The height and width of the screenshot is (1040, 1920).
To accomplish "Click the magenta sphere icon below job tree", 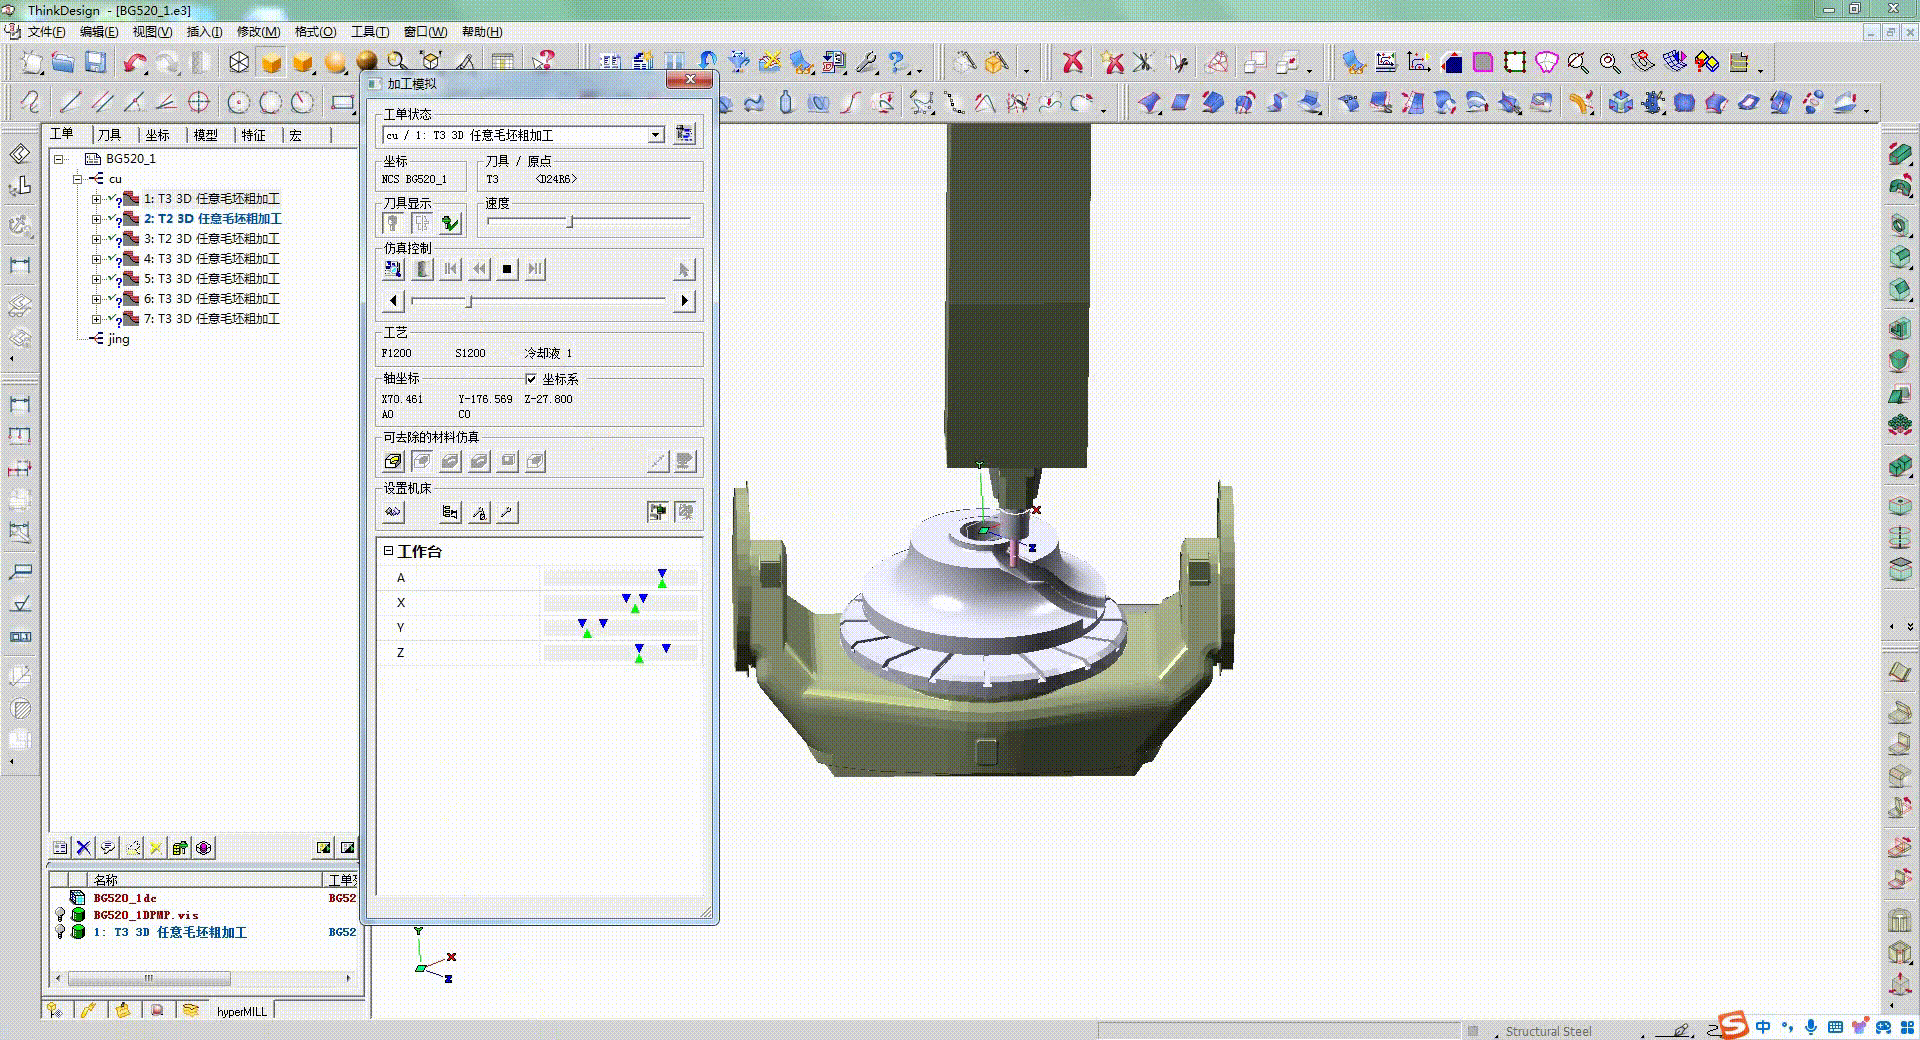I will tap(204, 848).
